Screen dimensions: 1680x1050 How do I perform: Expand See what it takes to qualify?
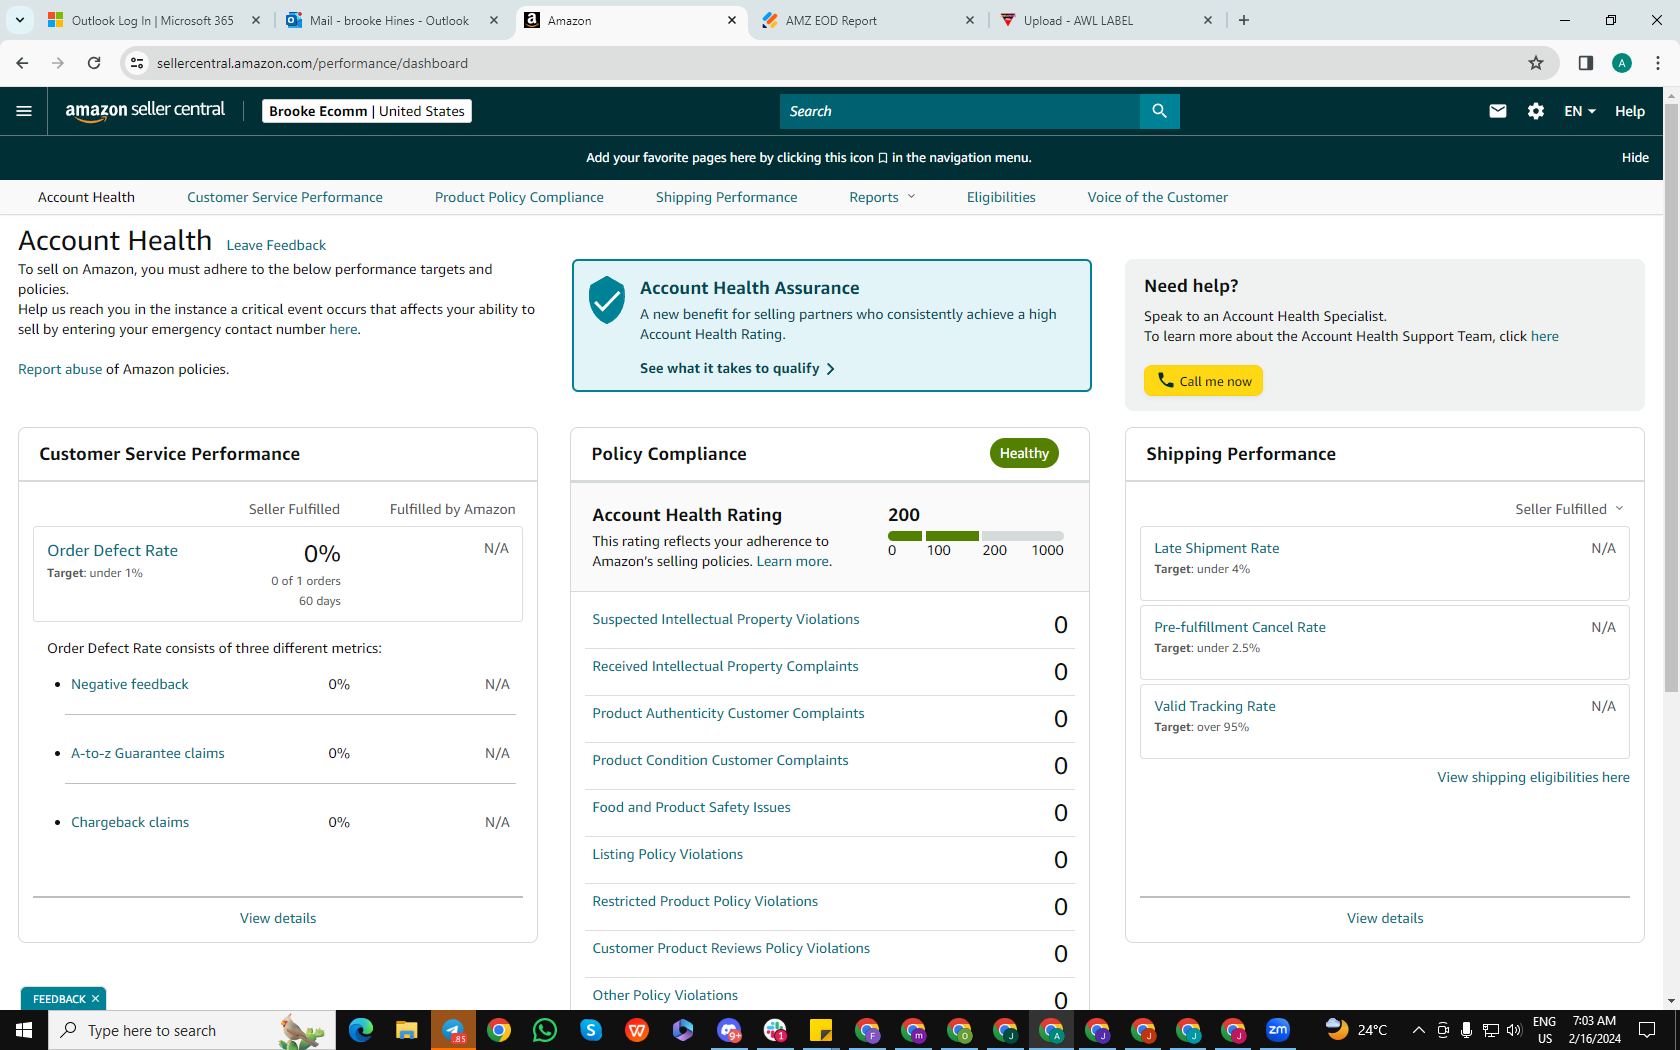737,368
